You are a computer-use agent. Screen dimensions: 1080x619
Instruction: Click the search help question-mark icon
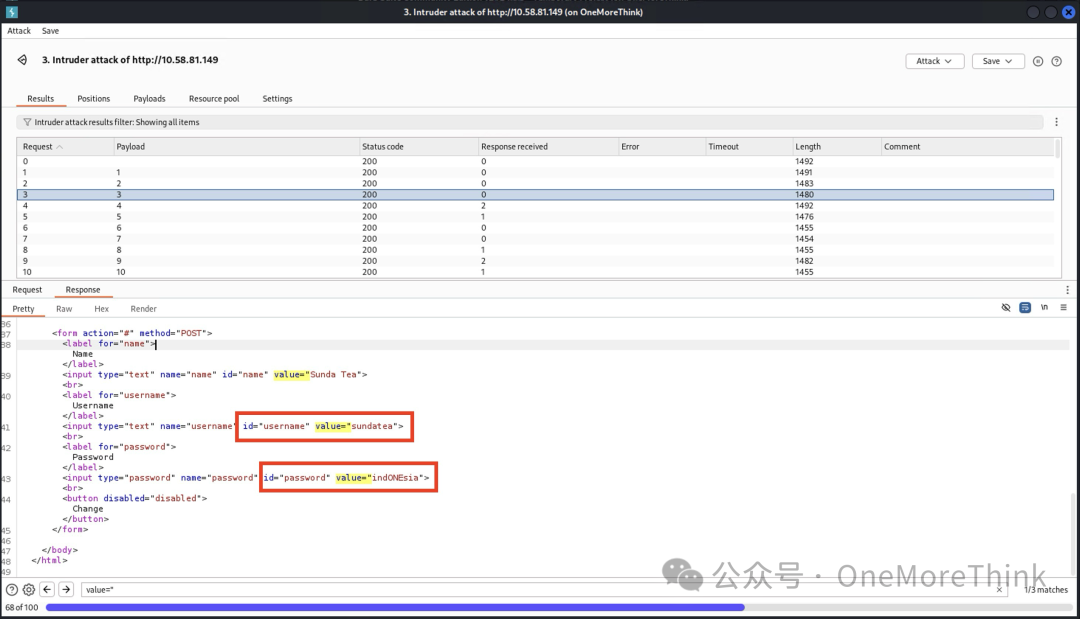pos(12,589)
